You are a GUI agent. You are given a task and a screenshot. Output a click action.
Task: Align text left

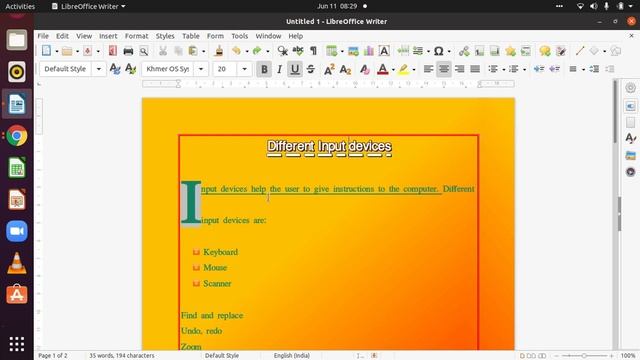[x=428, y=69]
